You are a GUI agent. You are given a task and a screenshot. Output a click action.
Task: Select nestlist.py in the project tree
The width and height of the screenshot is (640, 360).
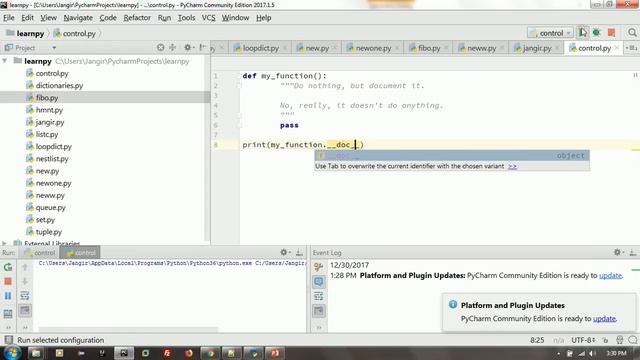tap(52, 159)
